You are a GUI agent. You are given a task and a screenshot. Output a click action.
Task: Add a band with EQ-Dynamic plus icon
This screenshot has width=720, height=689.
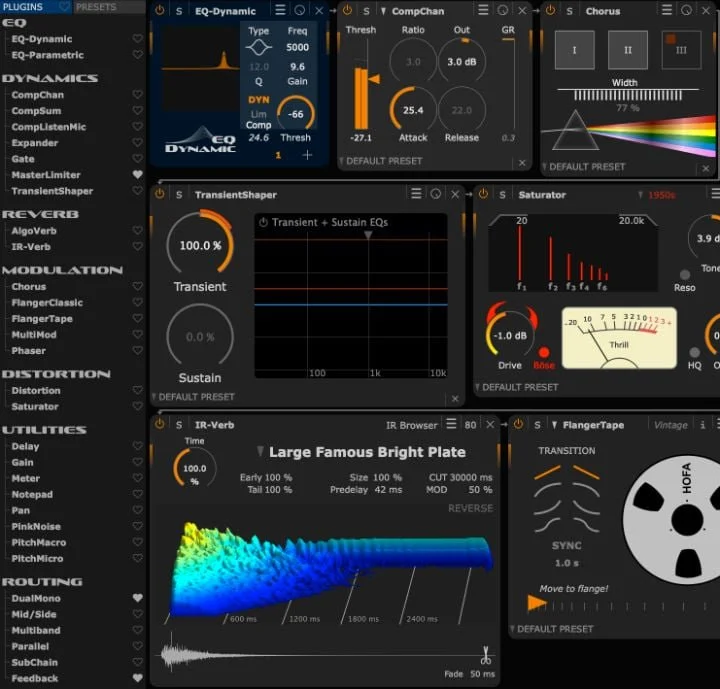[307, 155]
